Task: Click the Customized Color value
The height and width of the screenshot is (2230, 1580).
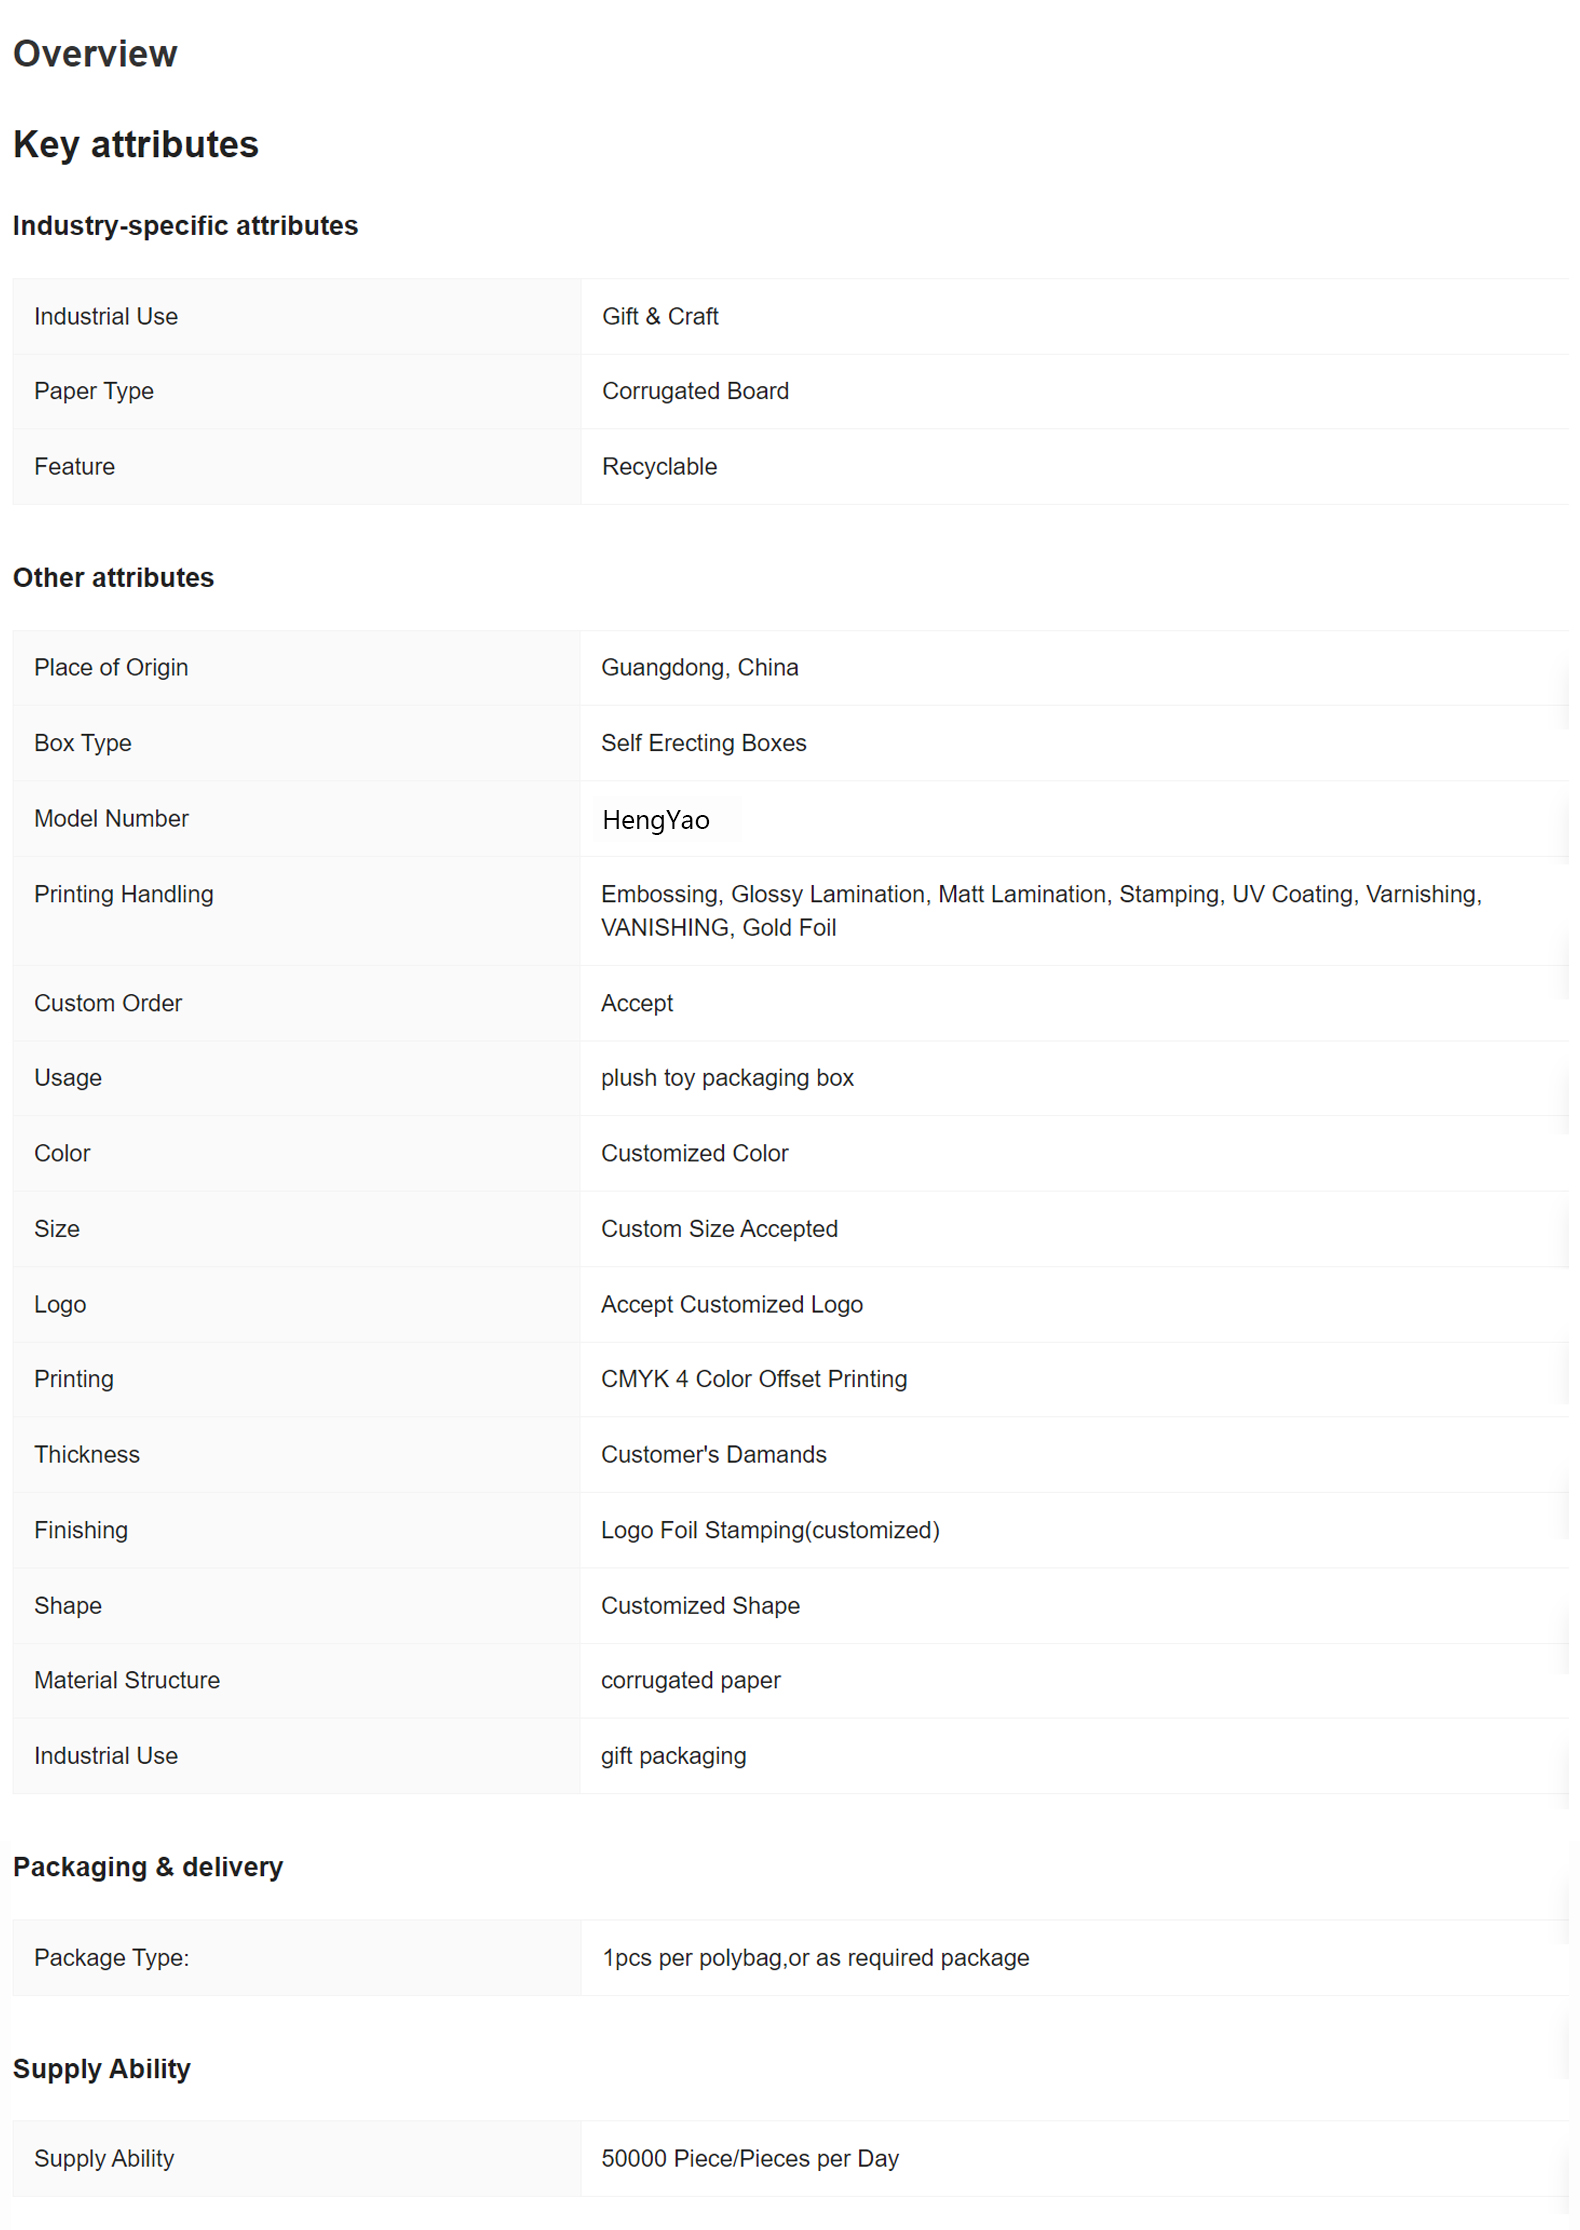Action: click(x=694, y=1153)
